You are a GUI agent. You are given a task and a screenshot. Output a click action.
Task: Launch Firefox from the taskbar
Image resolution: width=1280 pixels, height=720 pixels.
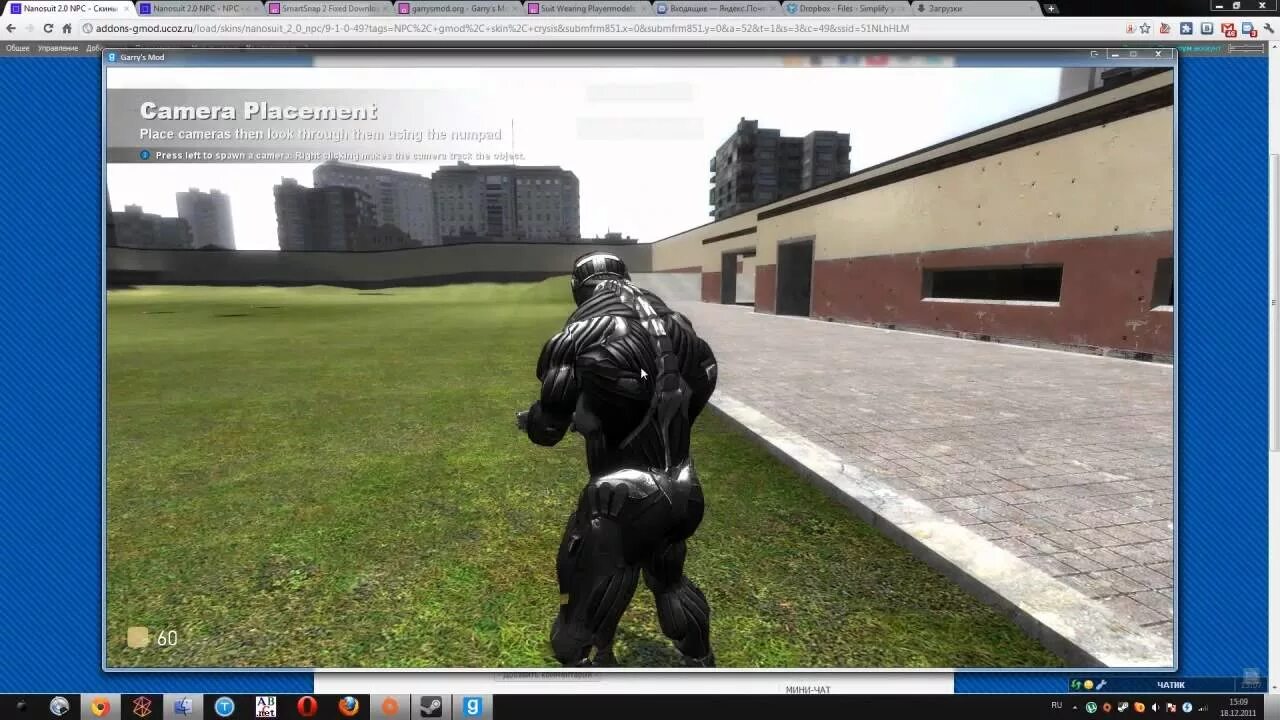tap(348, 707)
